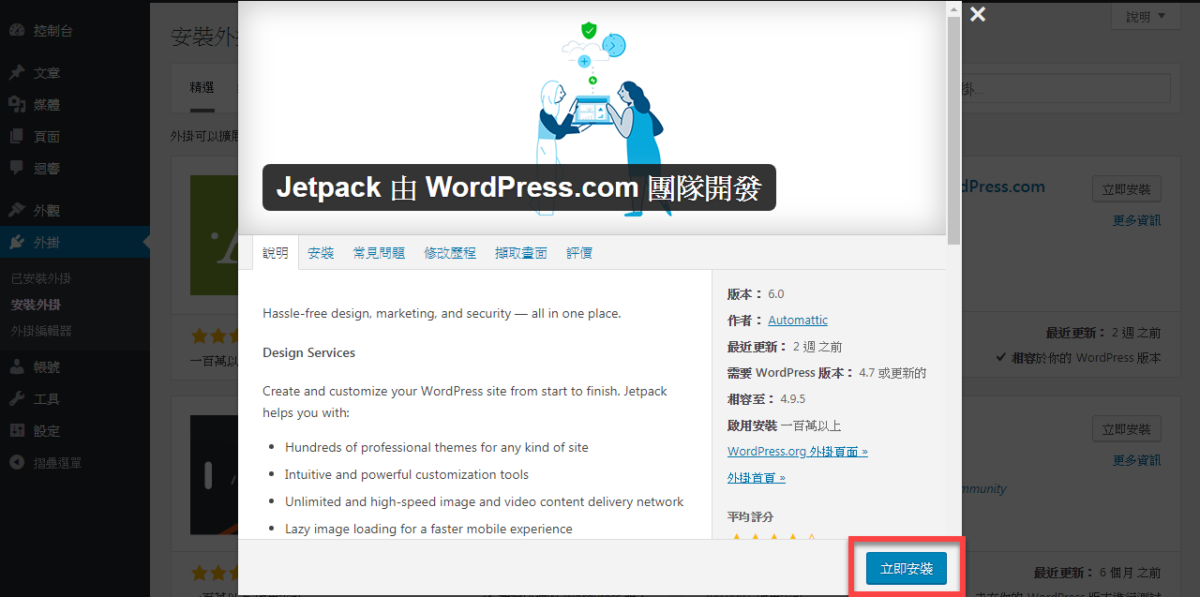Click 立即安裝 button in dialog footer
The width and height of the screenshot is (1200, 597).
[907, 568]
